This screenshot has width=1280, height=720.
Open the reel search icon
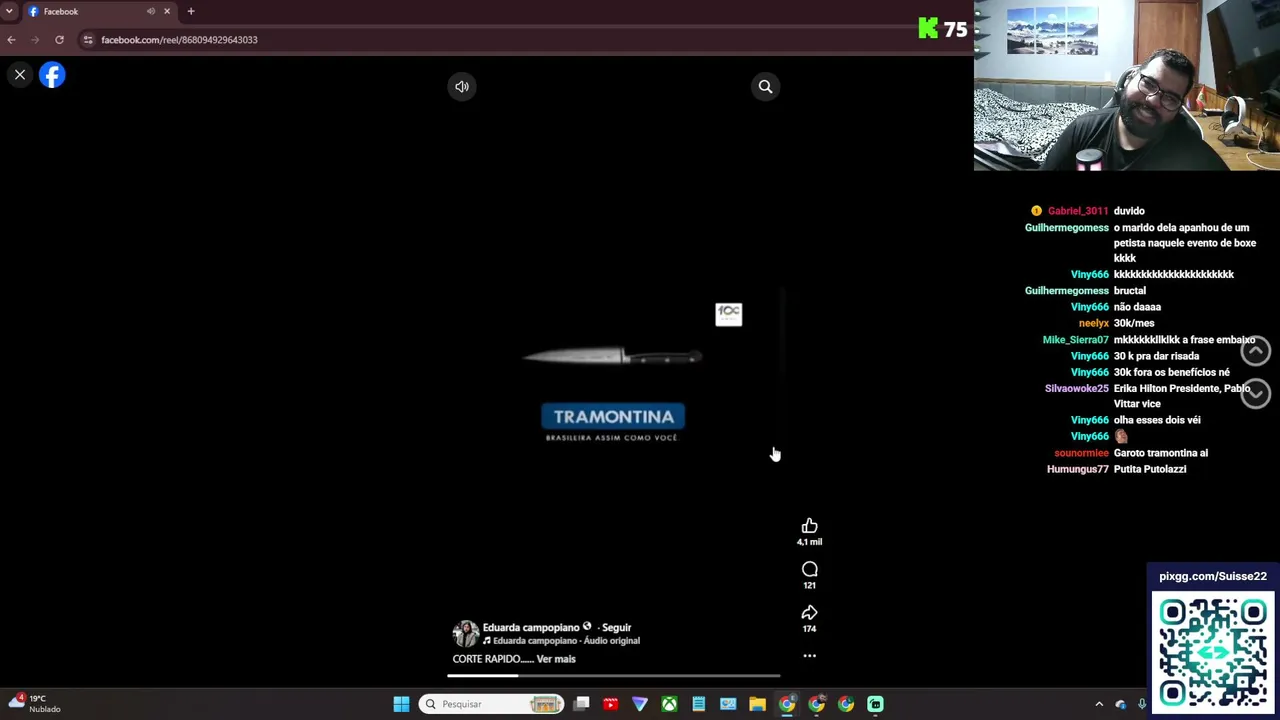pos(765,87)
